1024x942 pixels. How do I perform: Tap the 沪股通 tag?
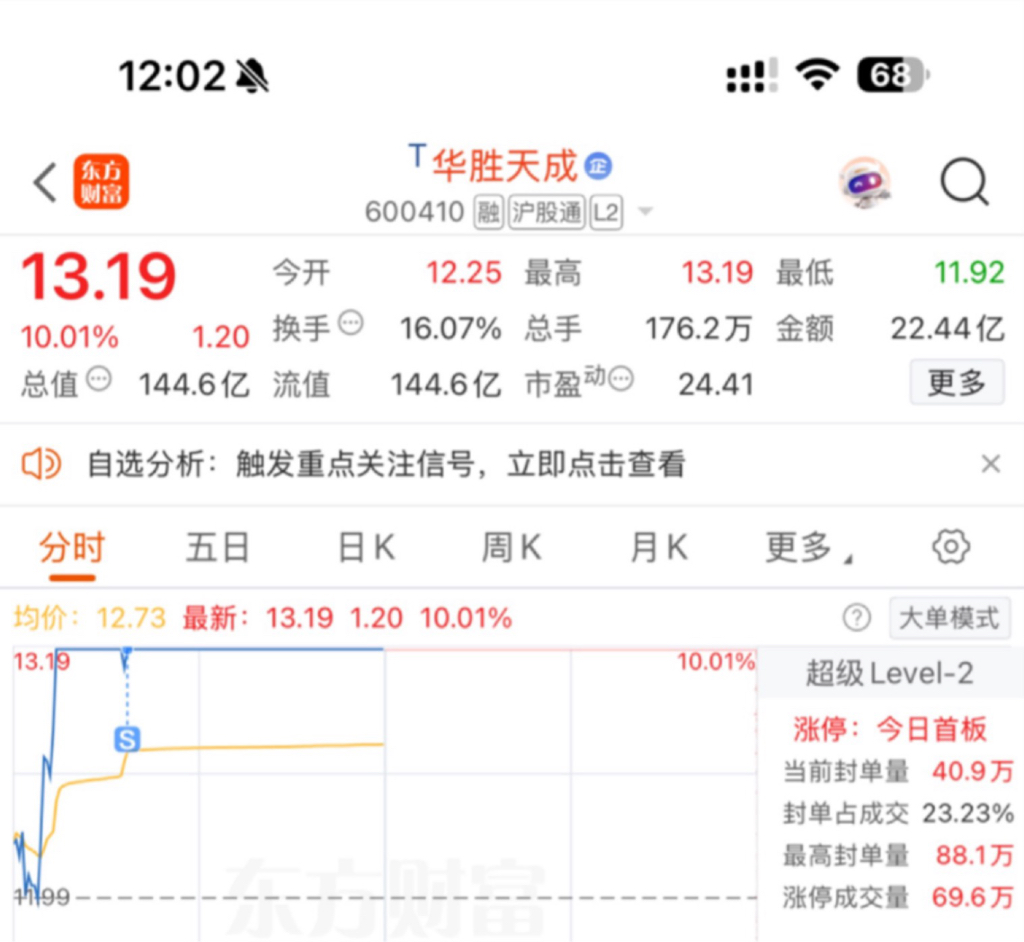tap(547, 212)
